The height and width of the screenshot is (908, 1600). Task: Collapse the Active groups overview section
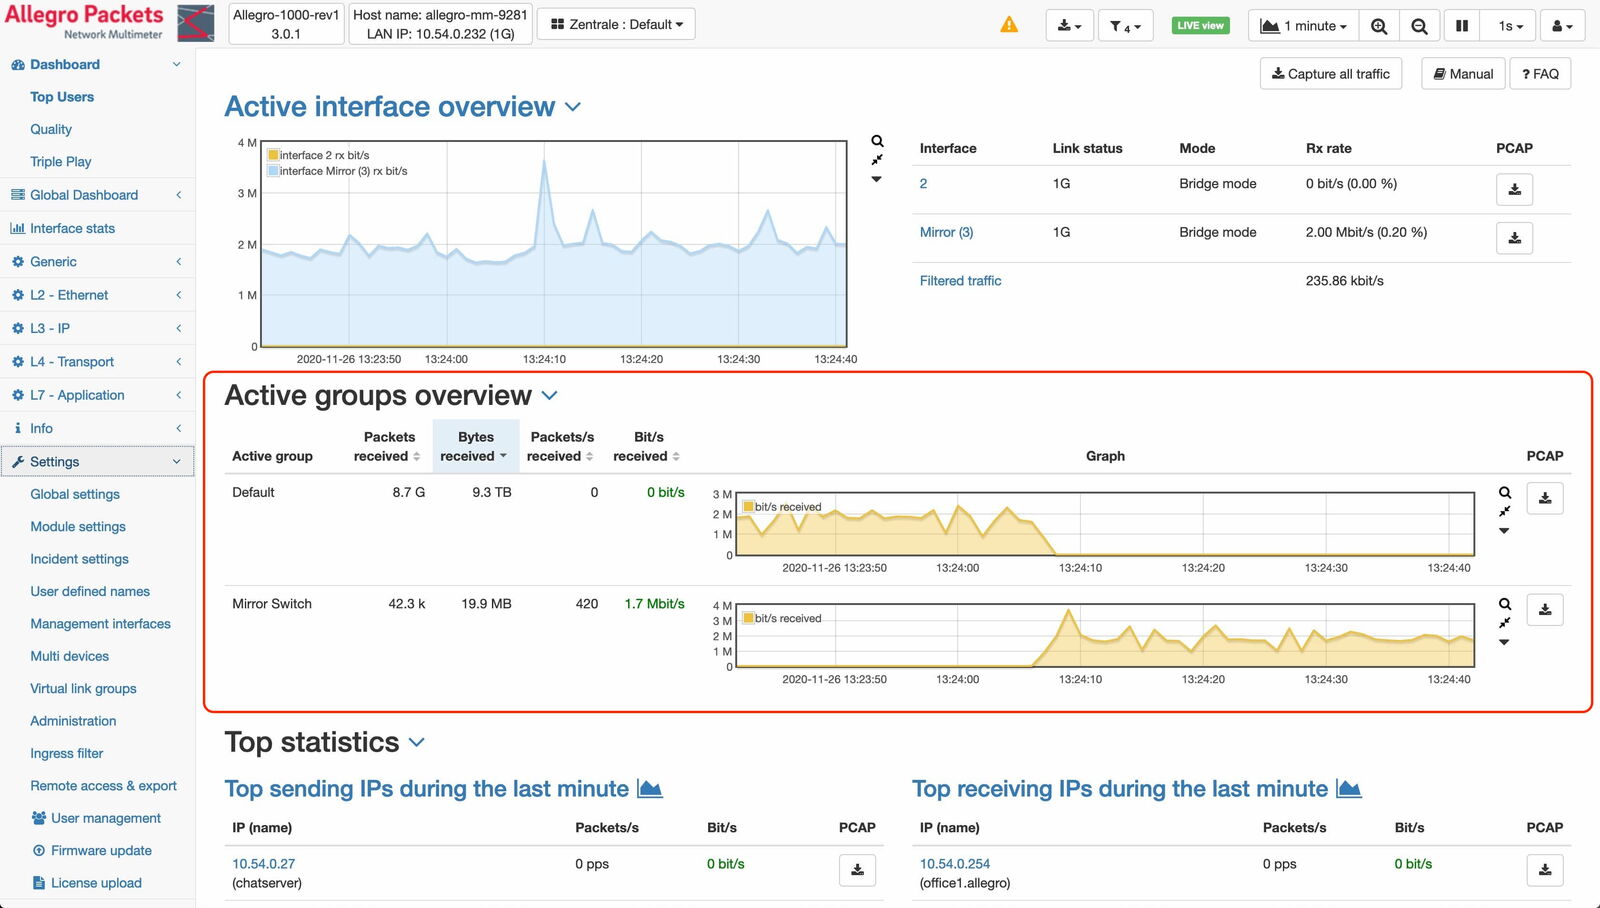pos(550,396)
